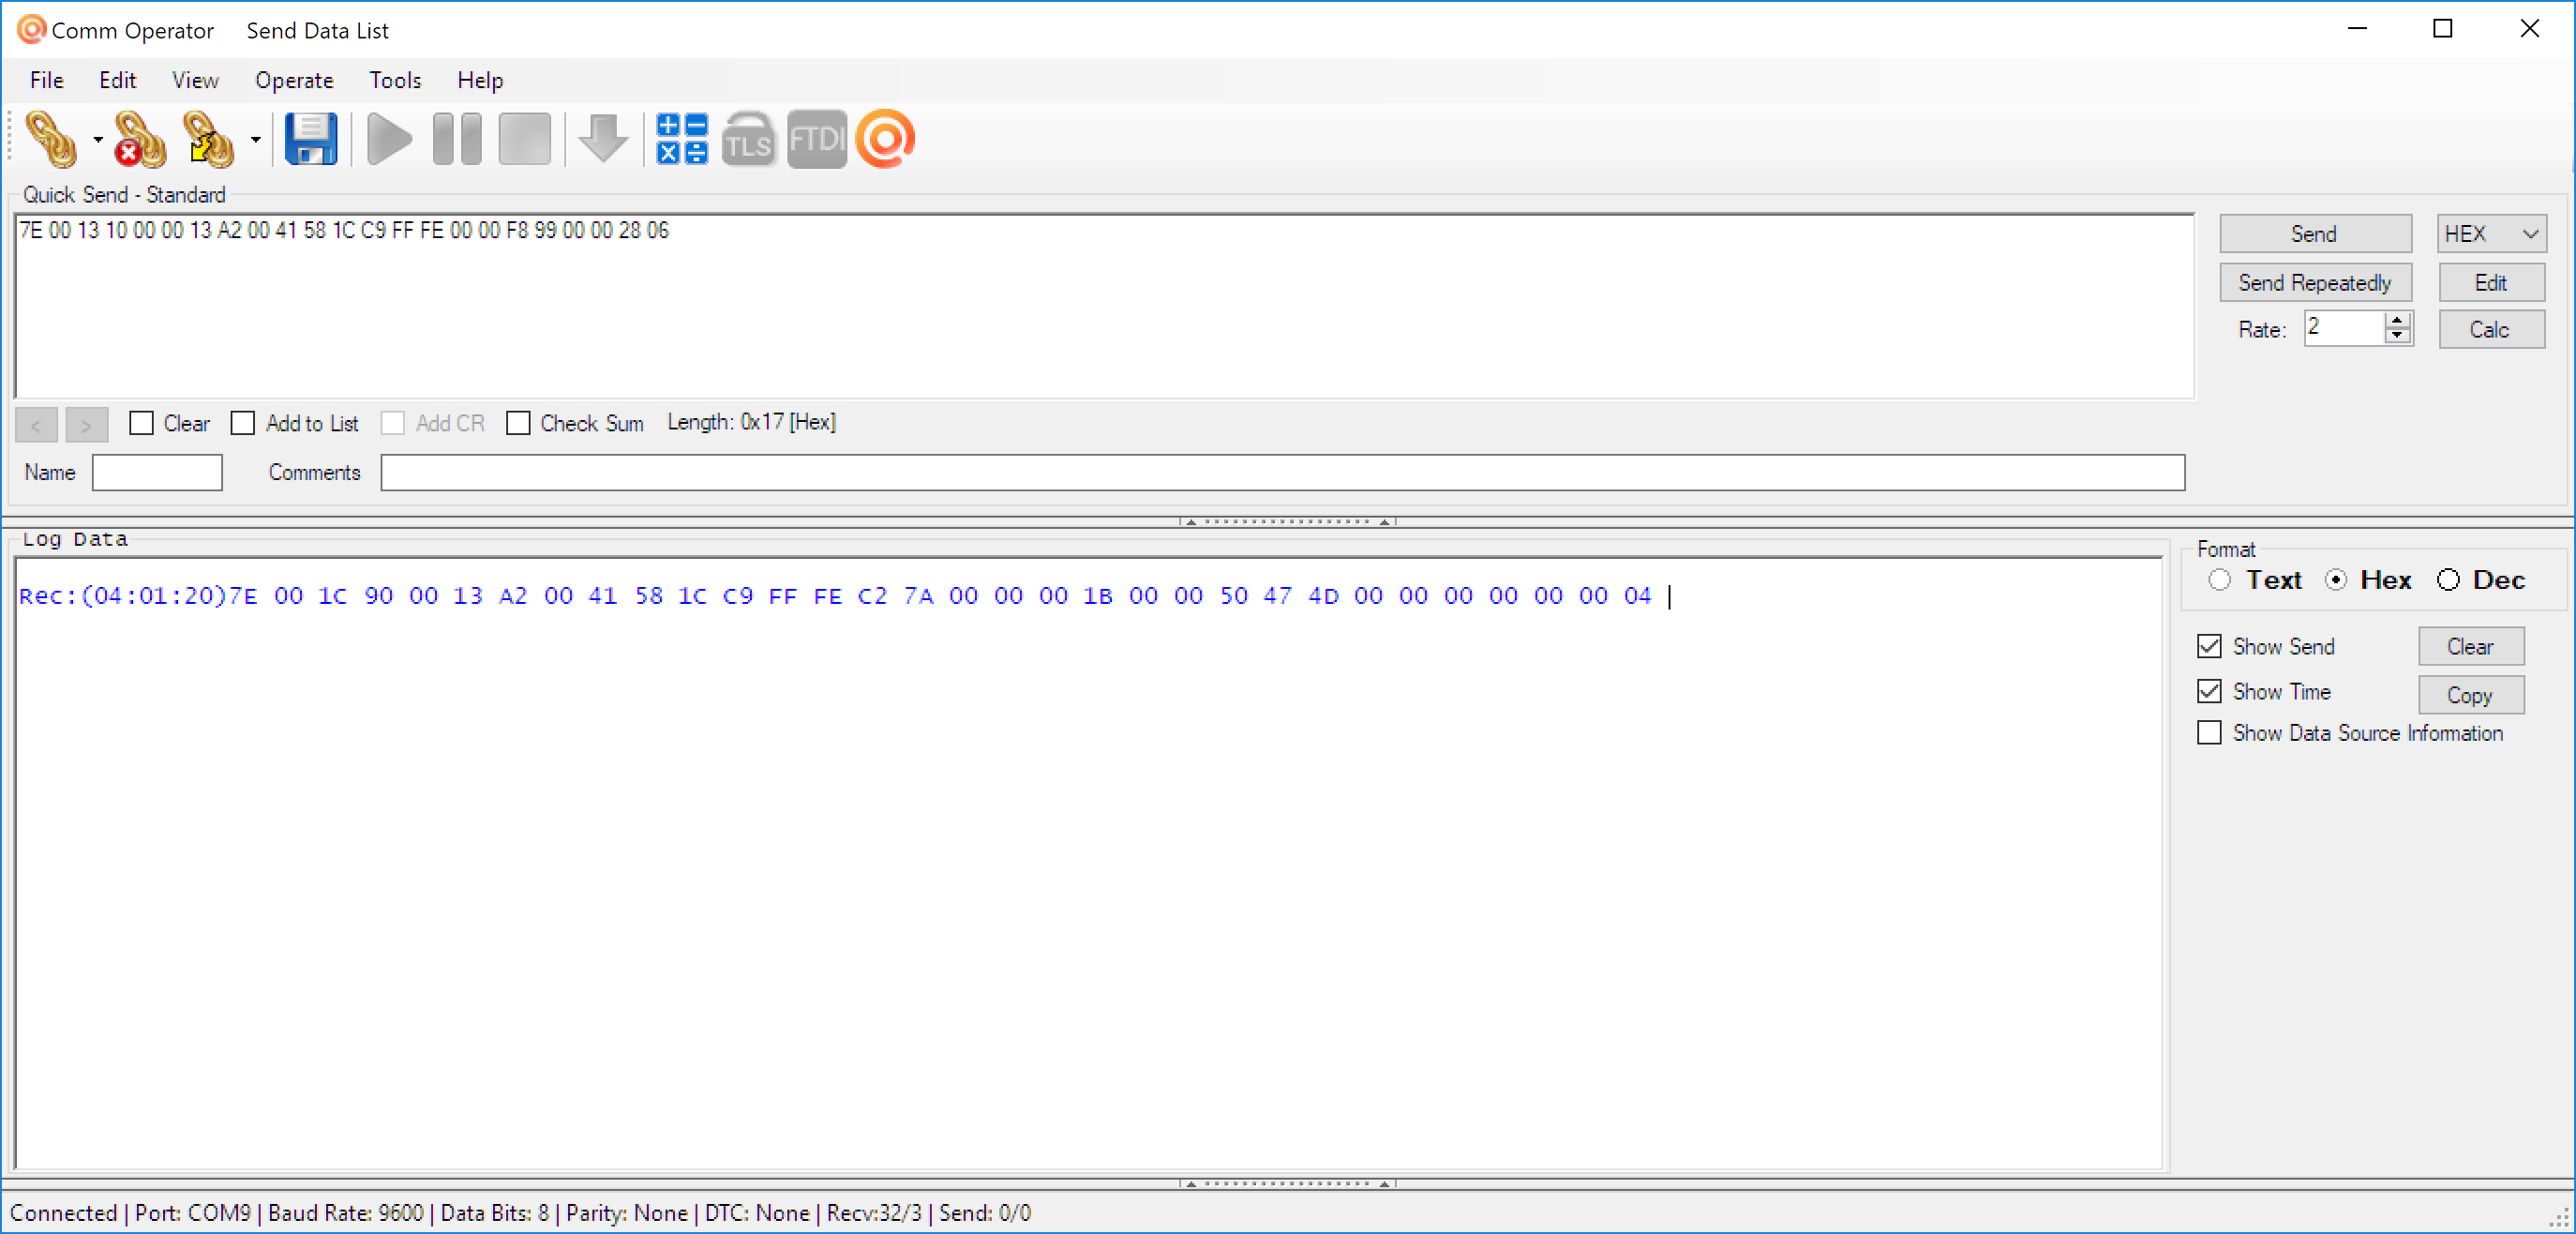The image size is (2576, 1234).
Task: Click the collapse handle above status bar
Action: [1288, 1183]
